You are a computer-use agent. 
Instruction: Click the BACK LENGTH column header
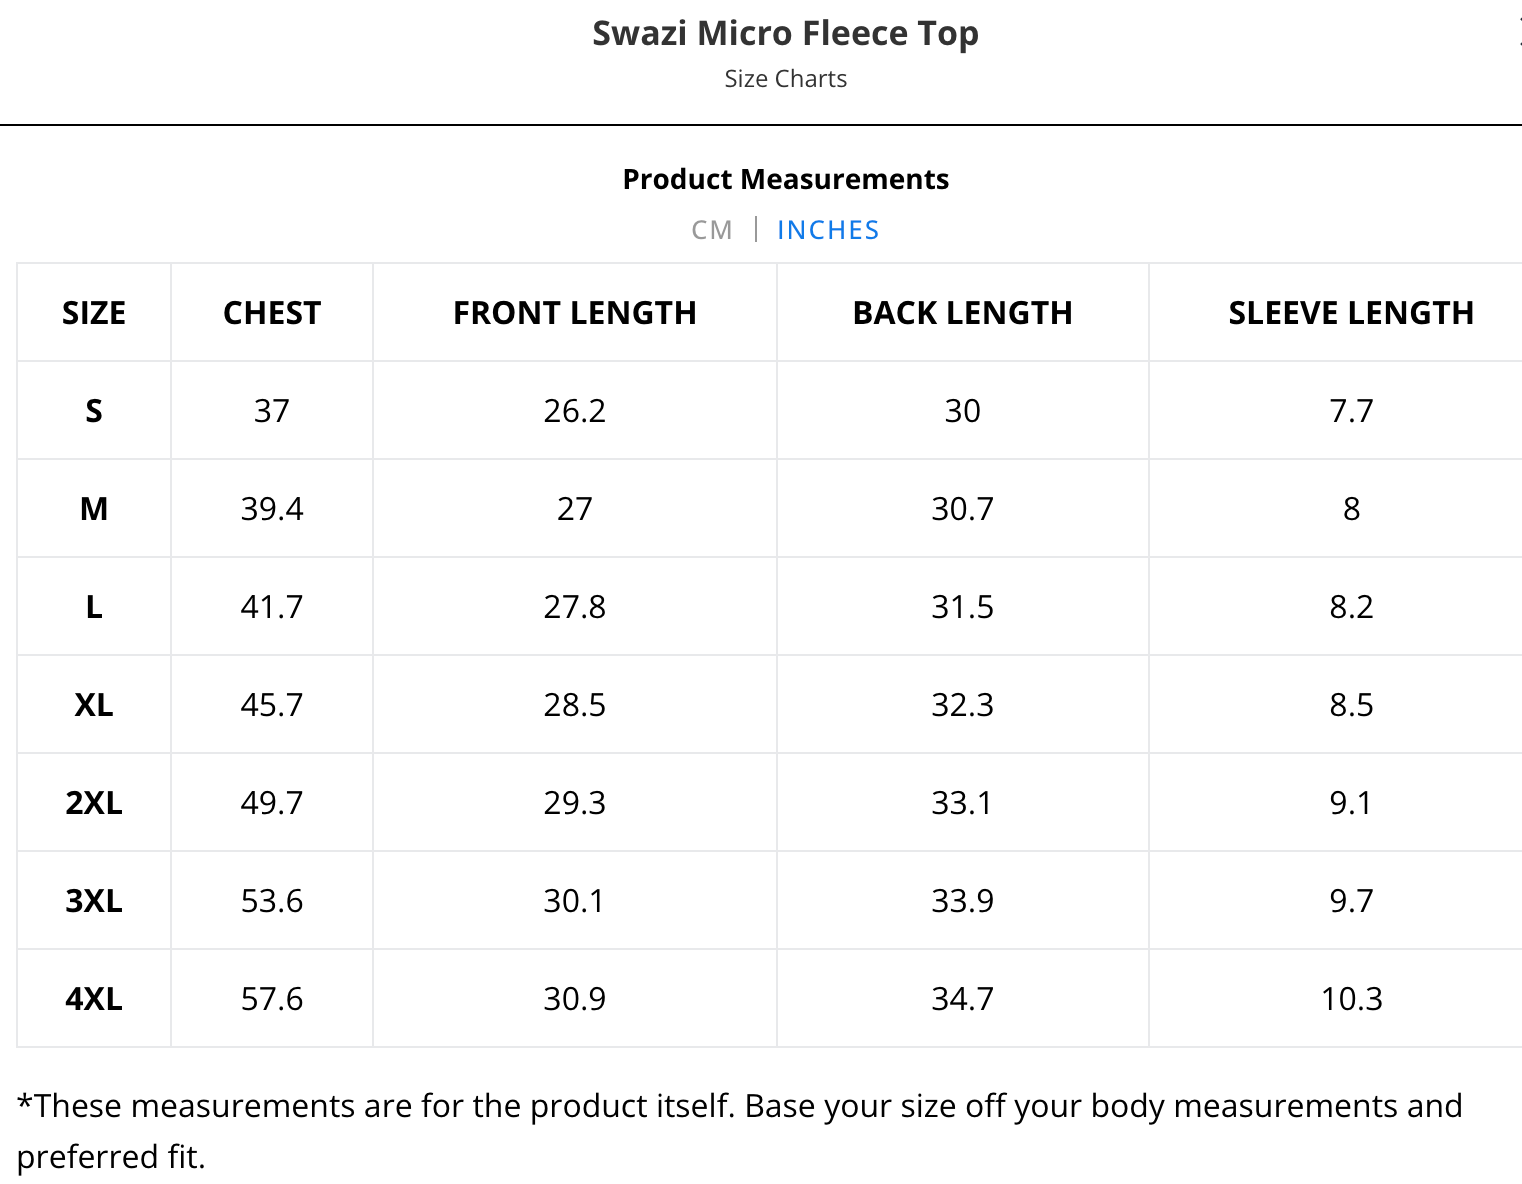tap(962, 313)
